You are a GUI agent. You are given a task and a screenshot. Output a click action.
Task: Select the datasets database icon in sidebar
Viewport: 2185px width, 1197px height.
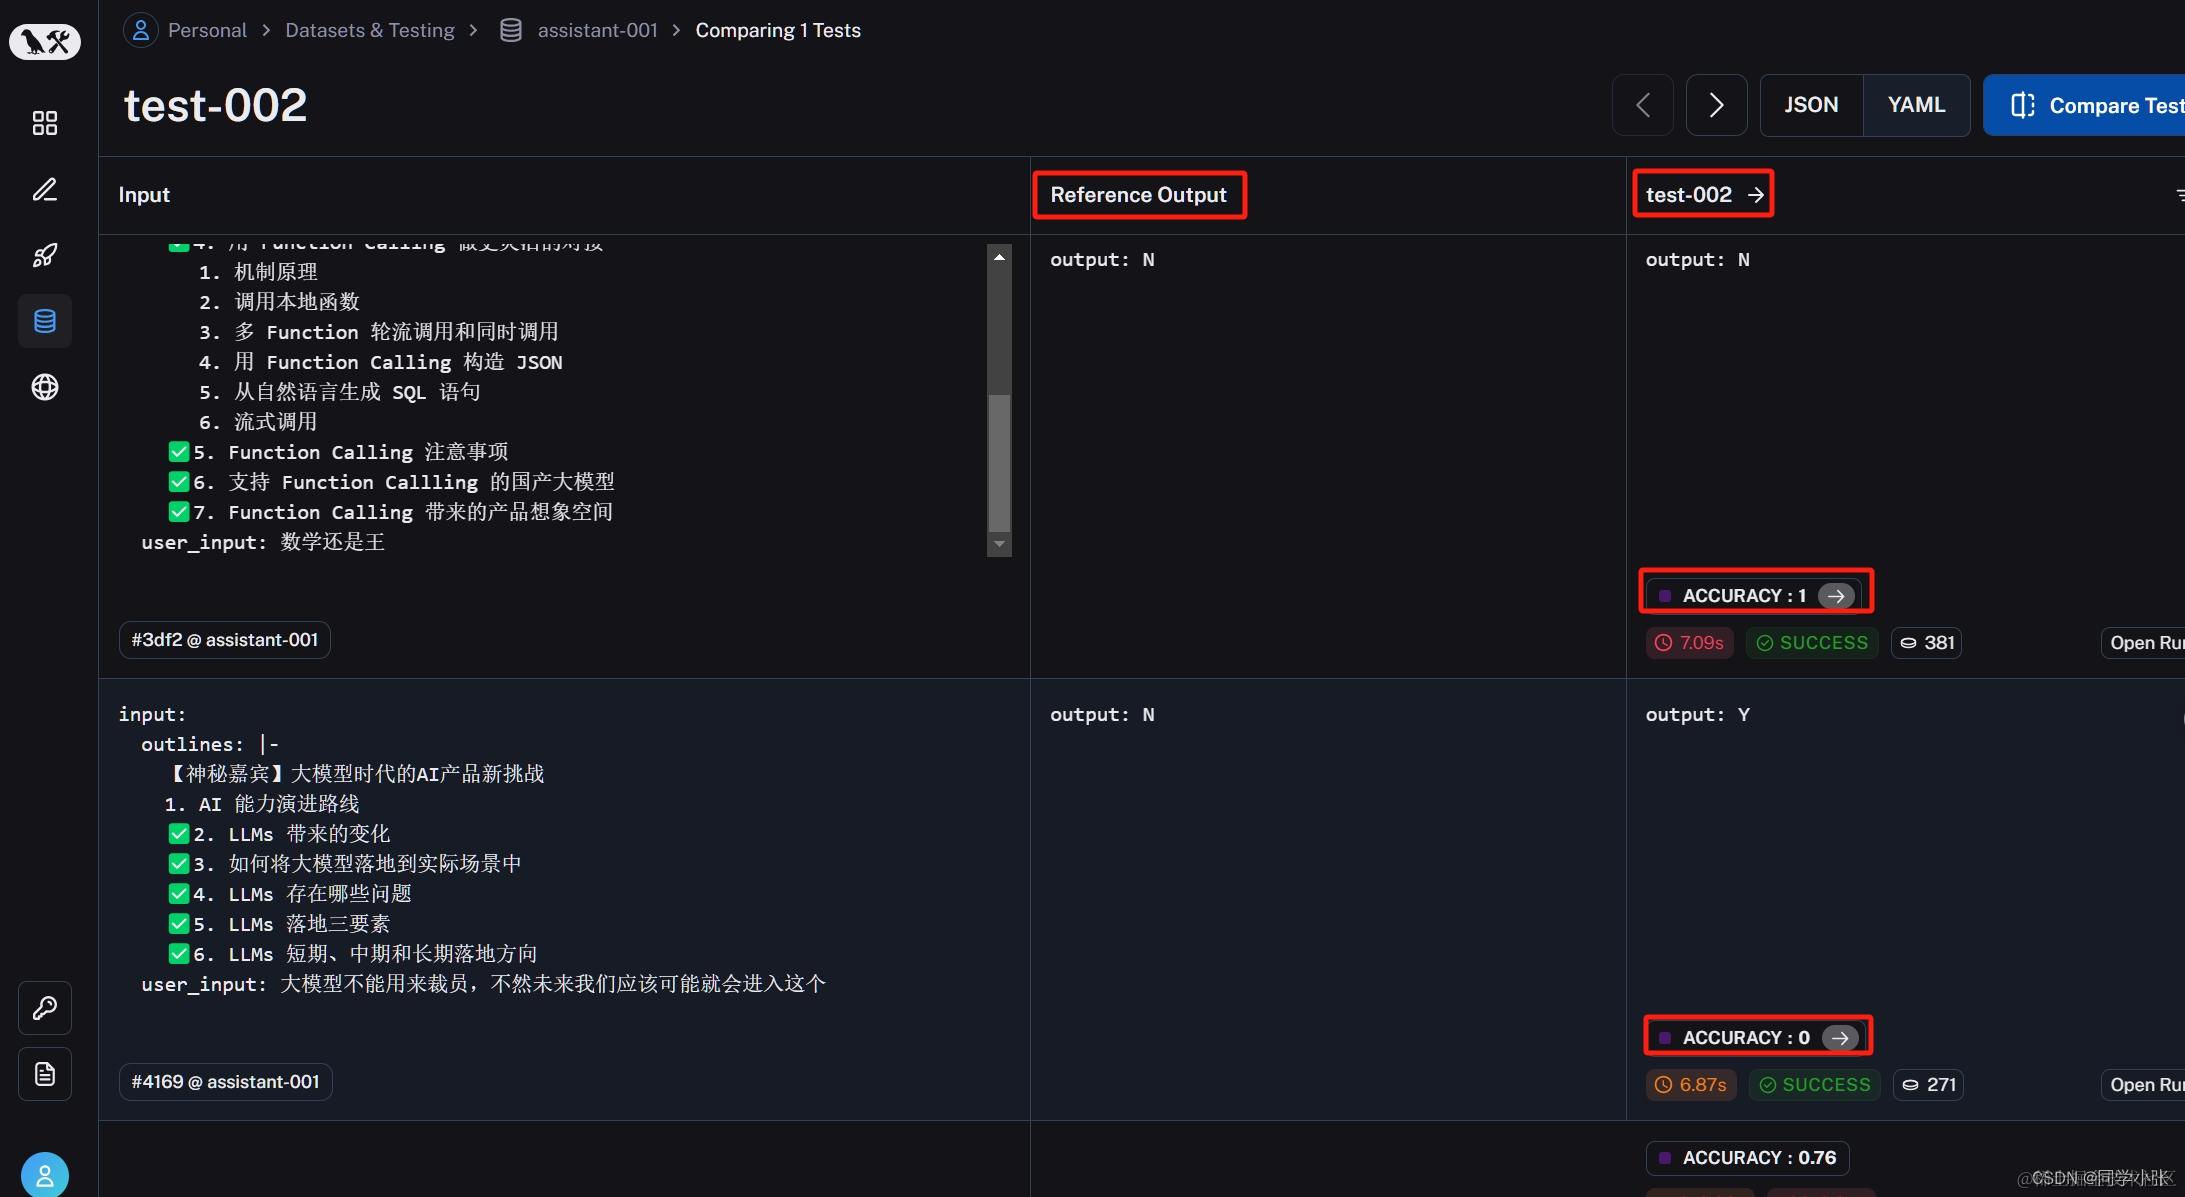pyautogui.click(x=45, y=321)
